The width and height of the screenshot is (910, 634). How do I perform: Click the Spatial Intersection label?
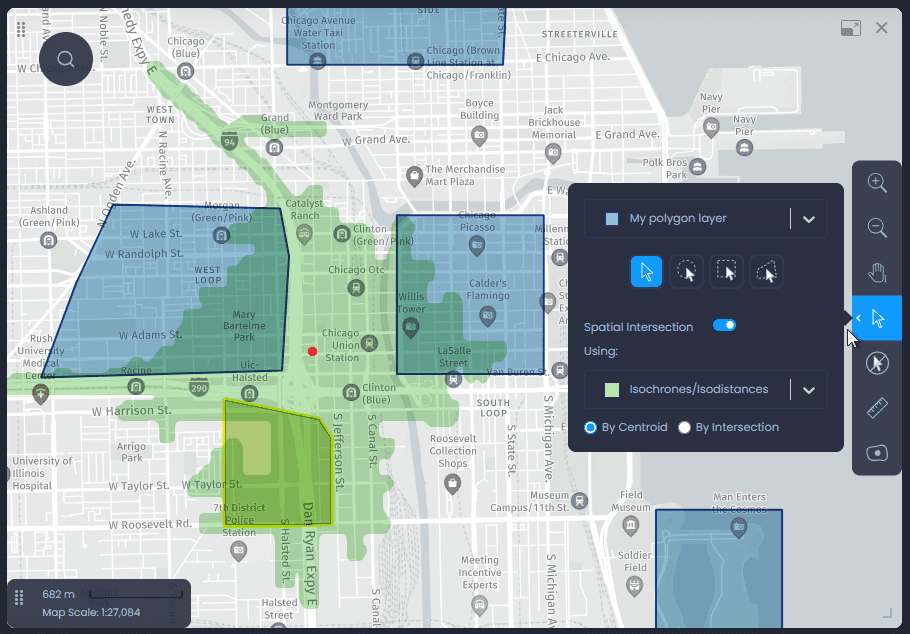pyautogui.click(x=638, y=327)
